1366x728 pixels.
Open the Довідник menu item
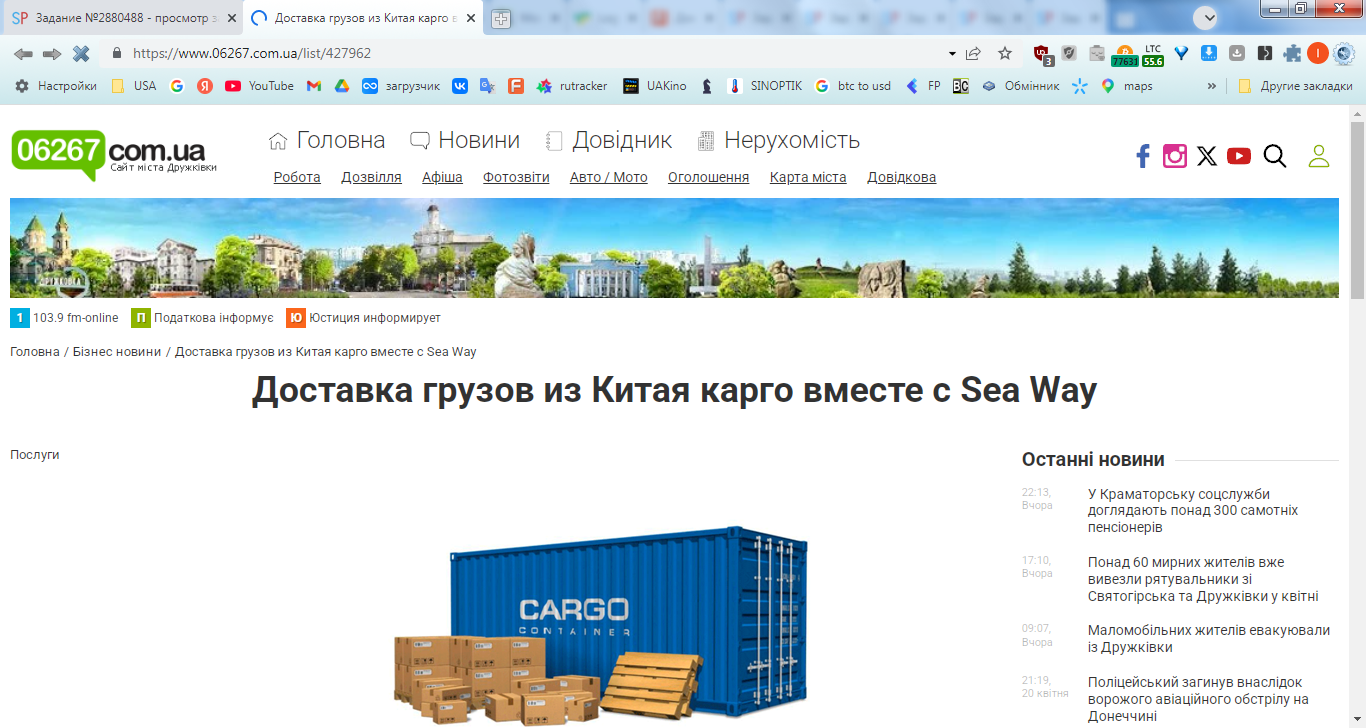click(x=609, y=140)
